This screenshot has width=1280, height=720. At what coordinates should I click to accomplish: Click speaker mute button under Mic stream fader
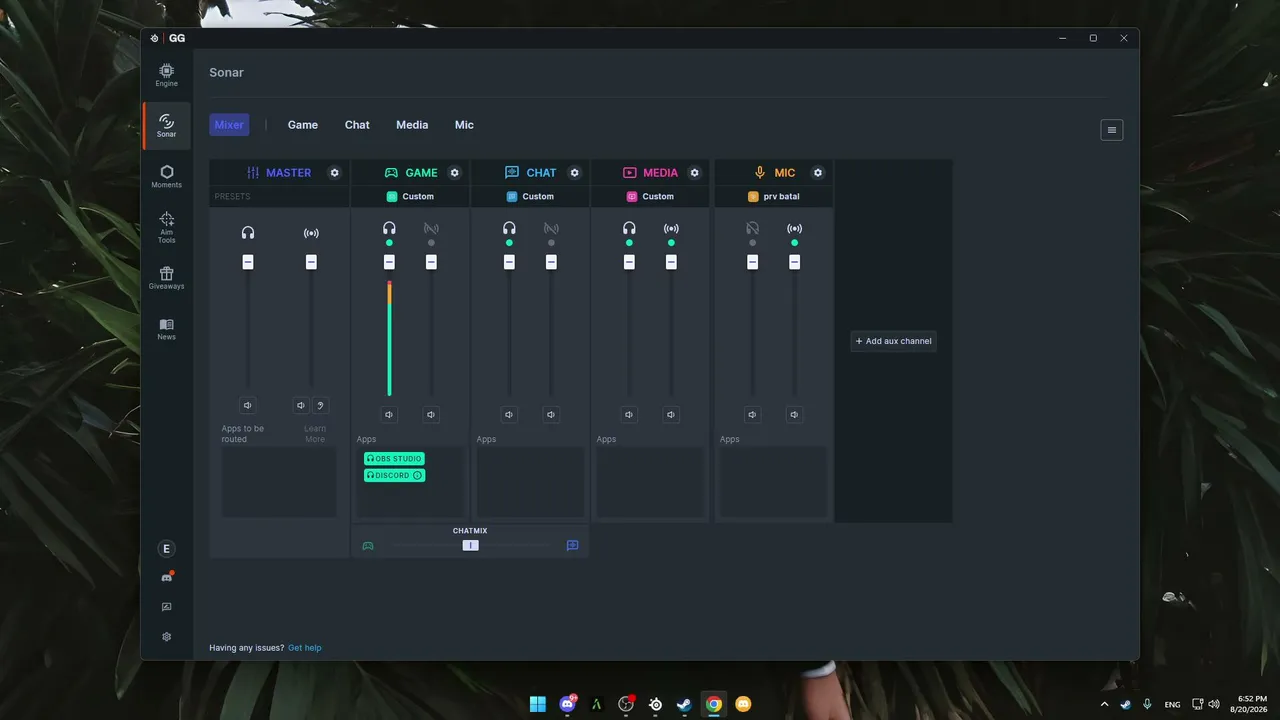[x=795, y=415]
